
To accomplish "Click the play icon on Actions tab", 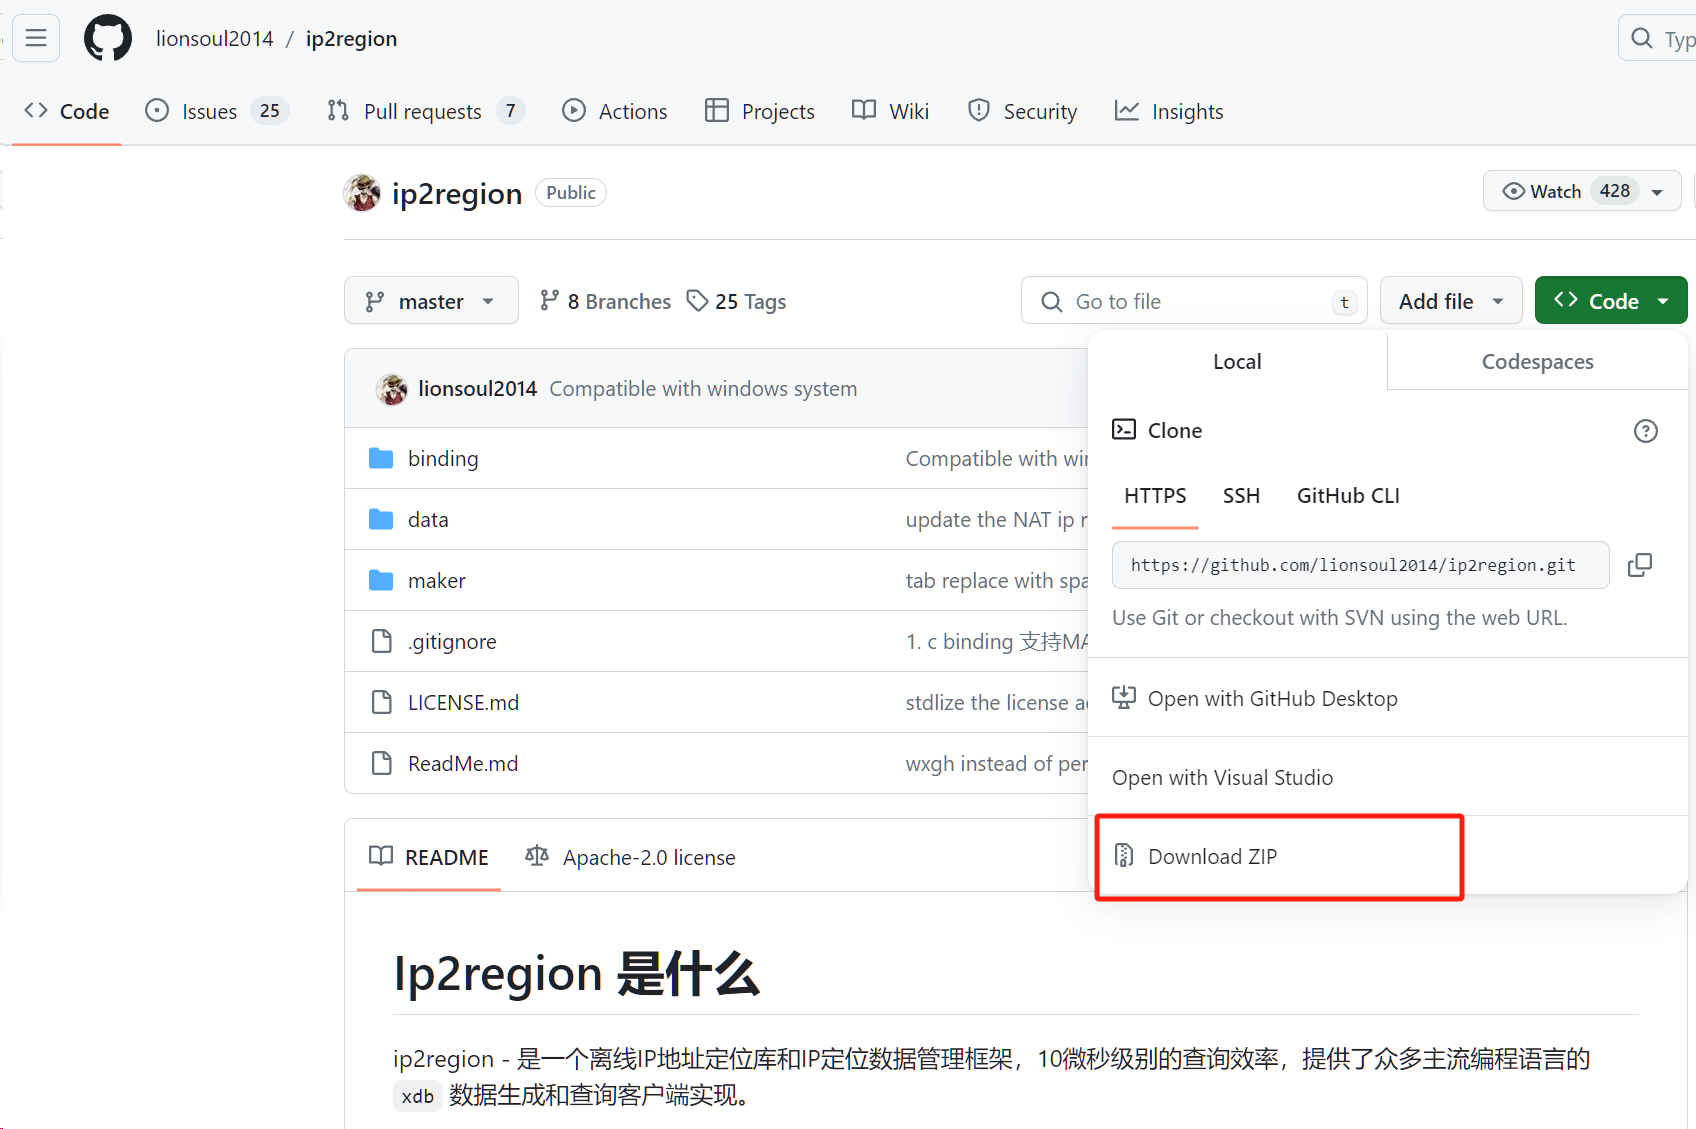I will pos(574,110).
